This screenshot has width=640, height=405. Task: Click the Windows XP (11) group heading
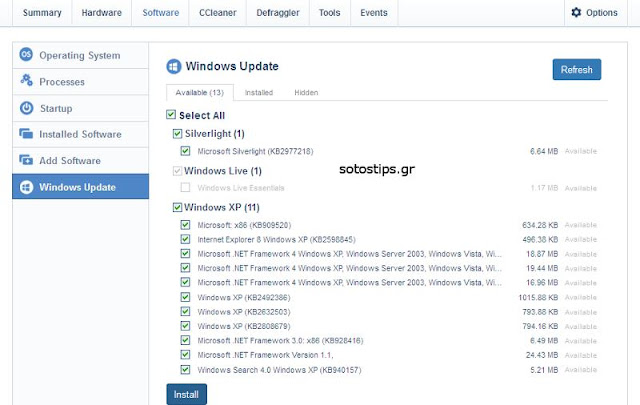[x=222, y=207]
